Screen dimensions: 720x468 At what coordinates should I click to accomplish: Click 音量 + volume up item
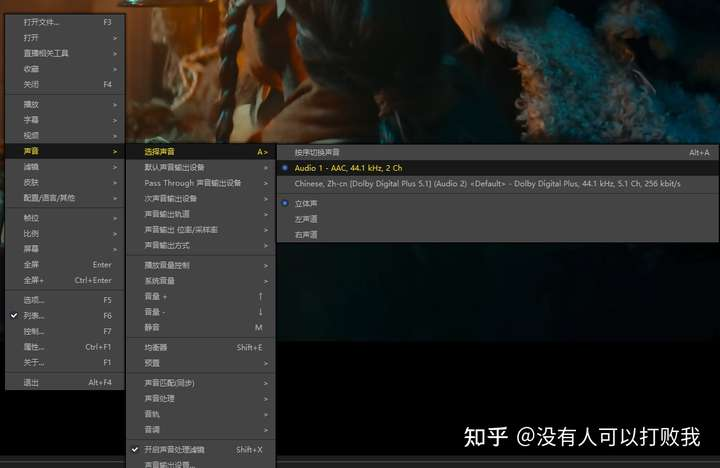click(x=201, y=296)
